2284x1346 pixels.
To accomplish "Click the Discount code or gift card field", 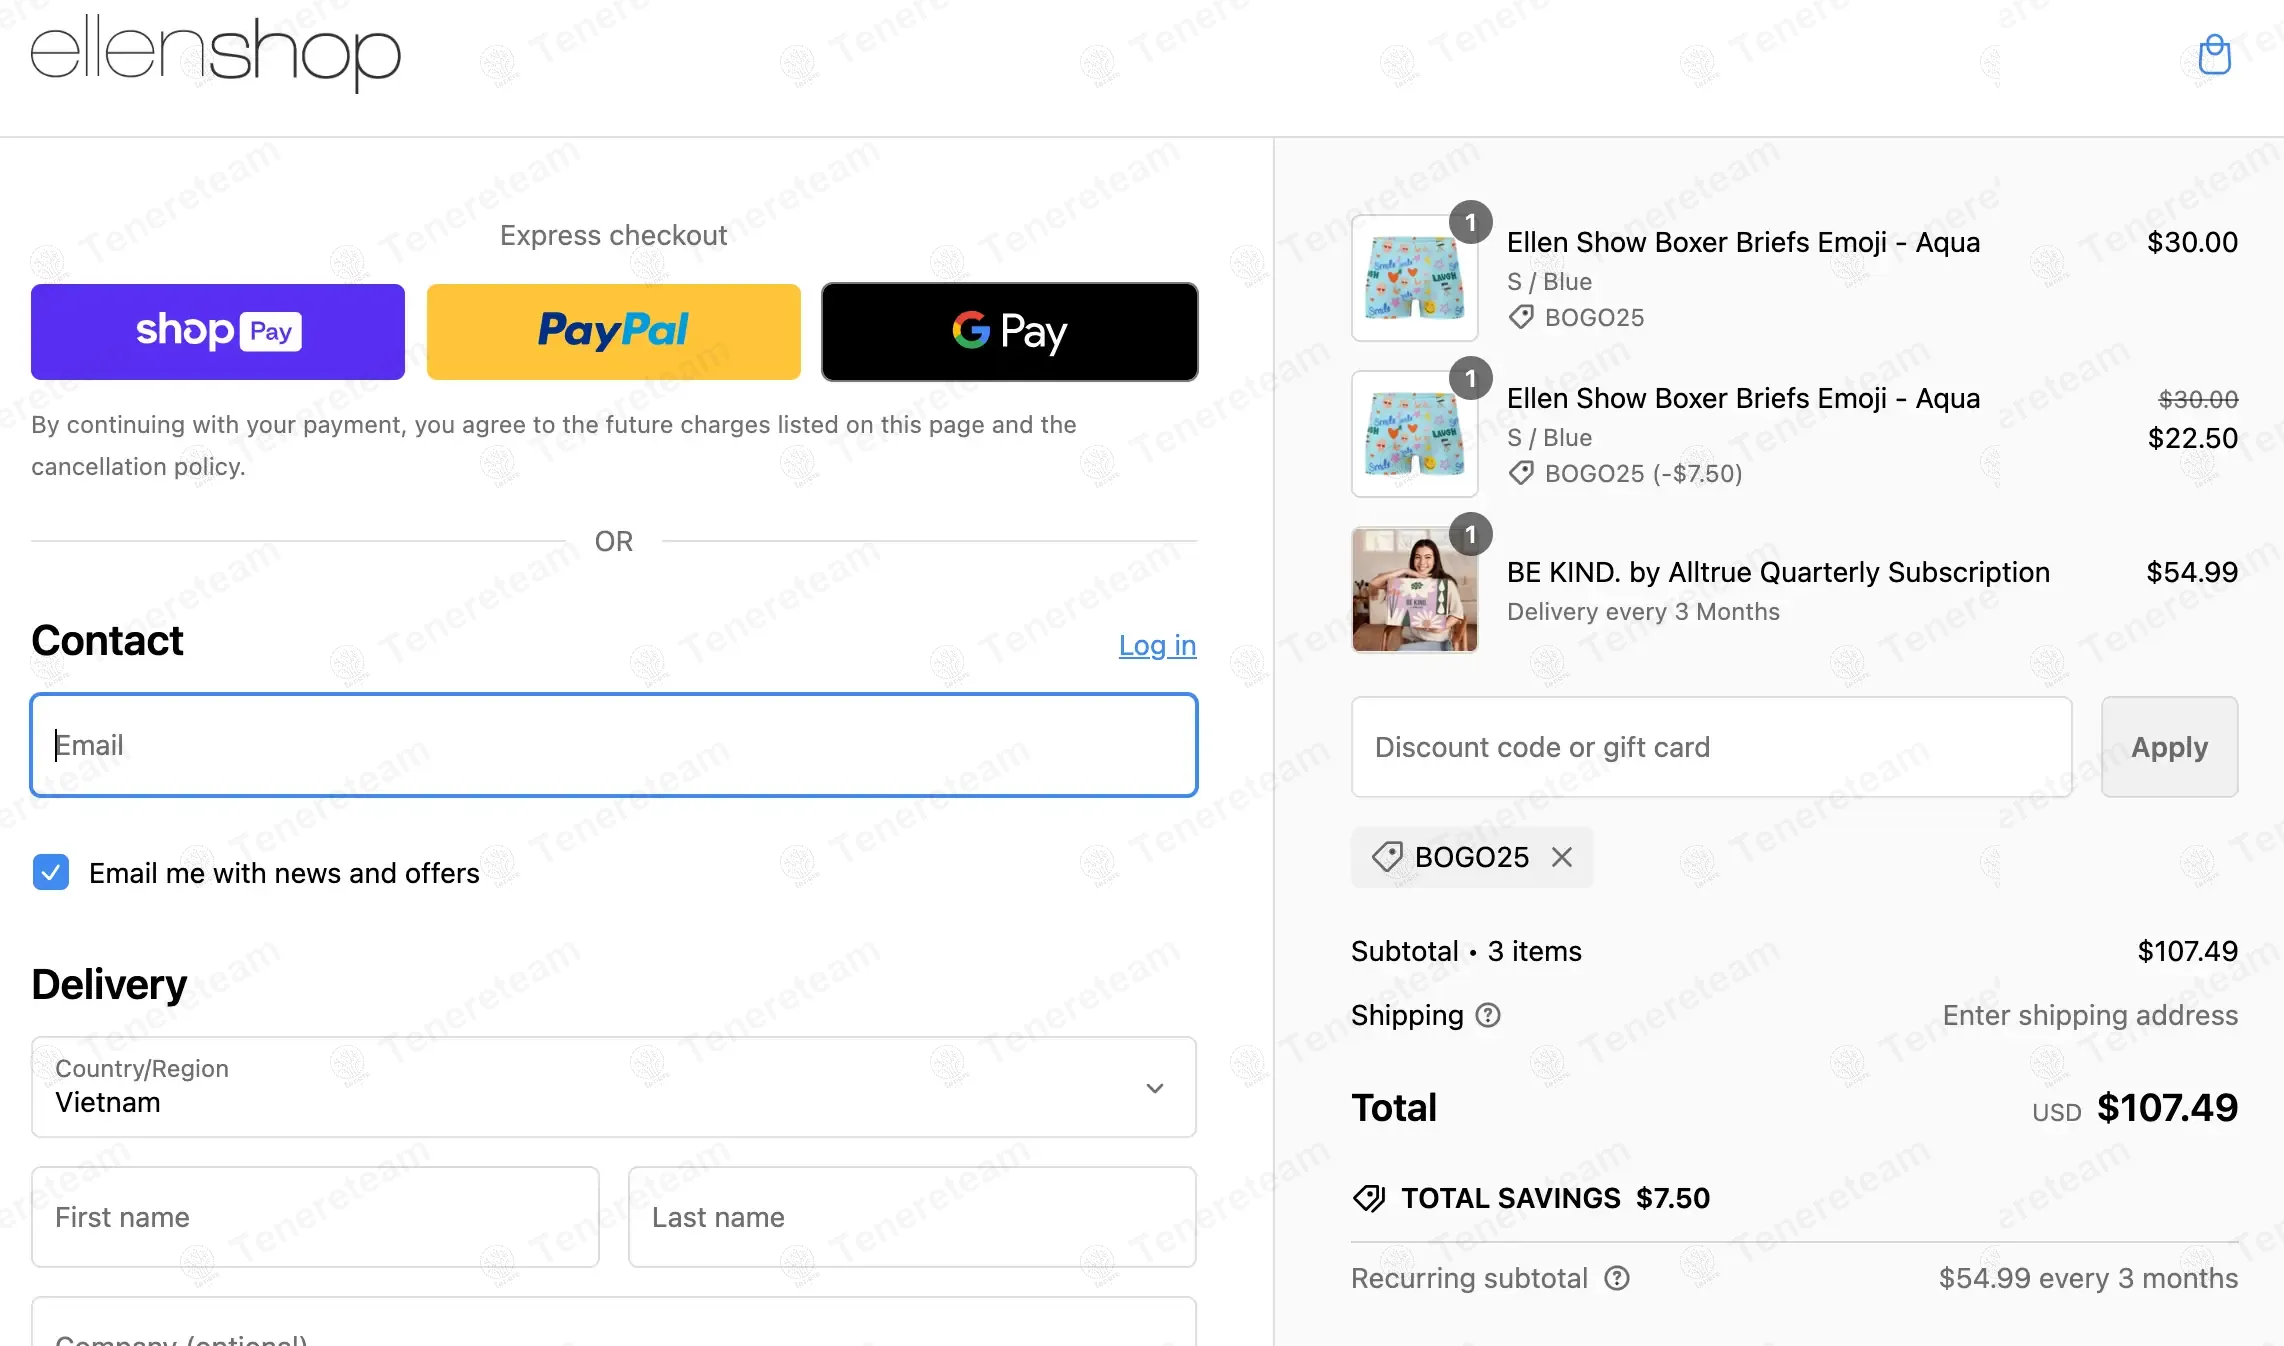I will point(1711,747).
